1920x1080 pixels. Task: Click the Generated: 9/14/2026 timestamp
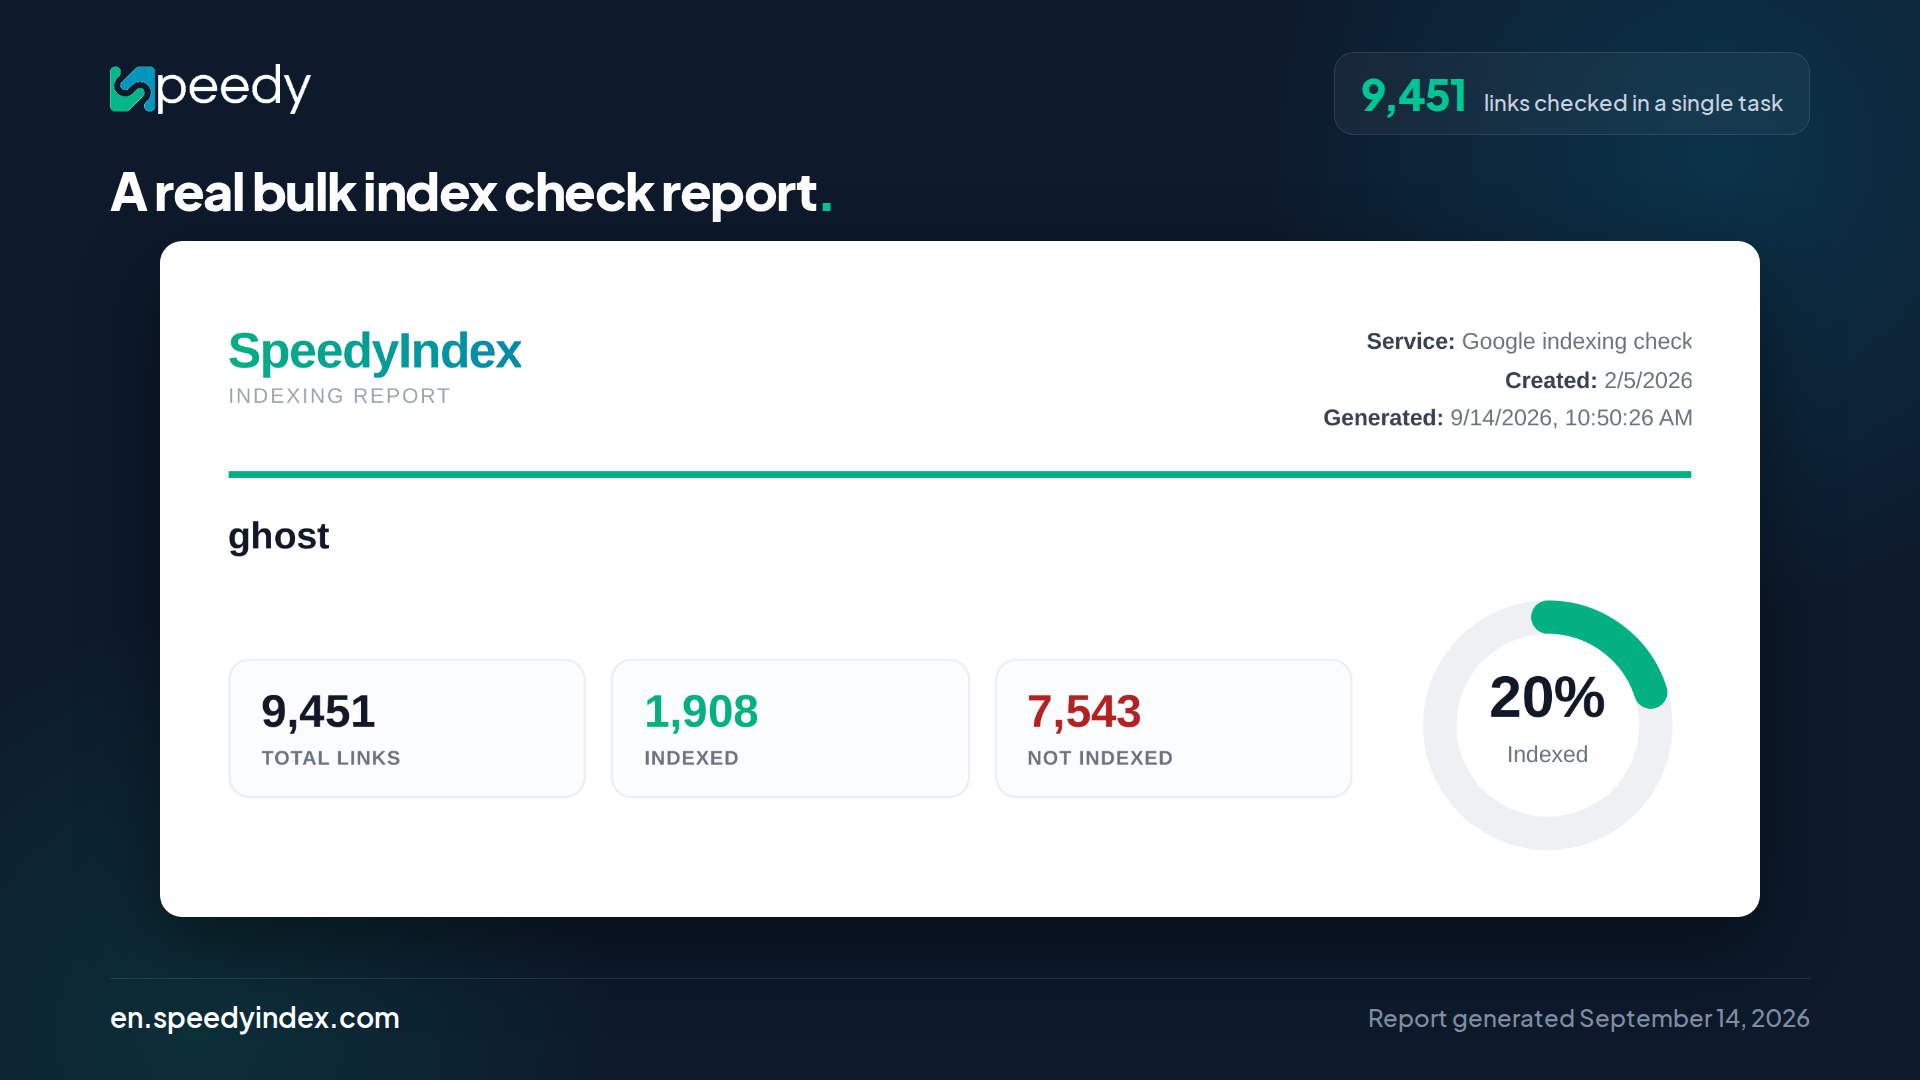click(1507, 418)
